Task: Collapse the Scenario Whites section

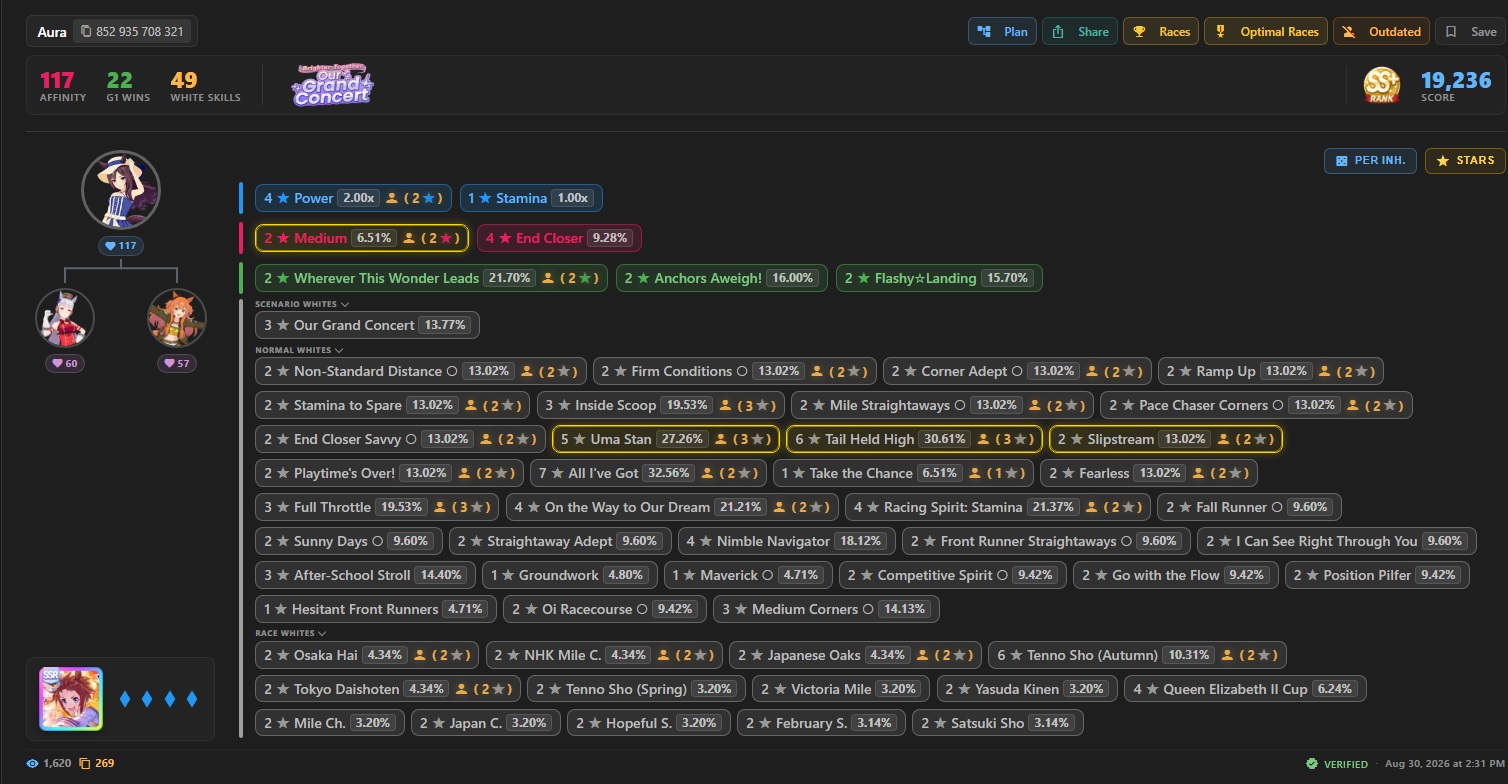Action: [302, 304]
